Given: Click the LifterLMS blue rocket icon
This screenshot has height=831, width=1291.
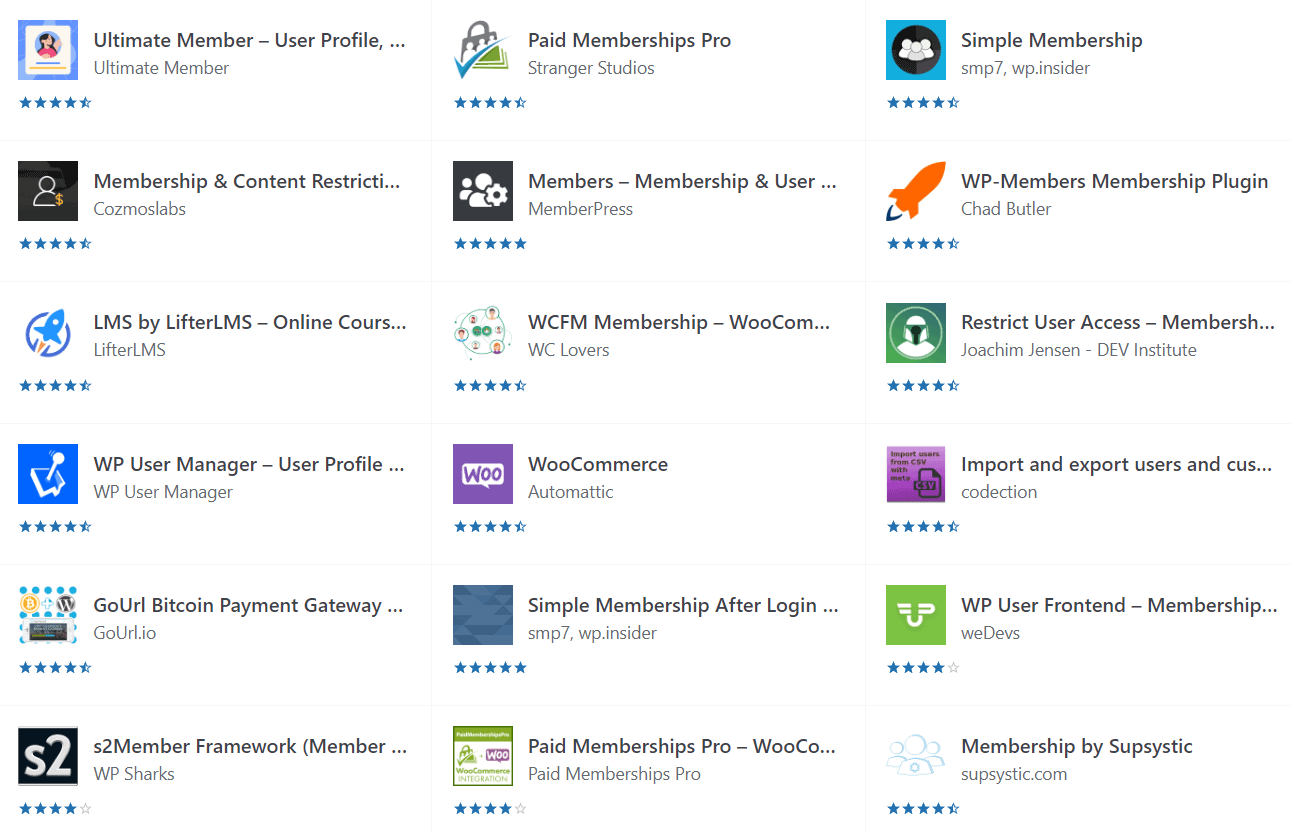Looking at the screenshot, I should pos(48,332).
